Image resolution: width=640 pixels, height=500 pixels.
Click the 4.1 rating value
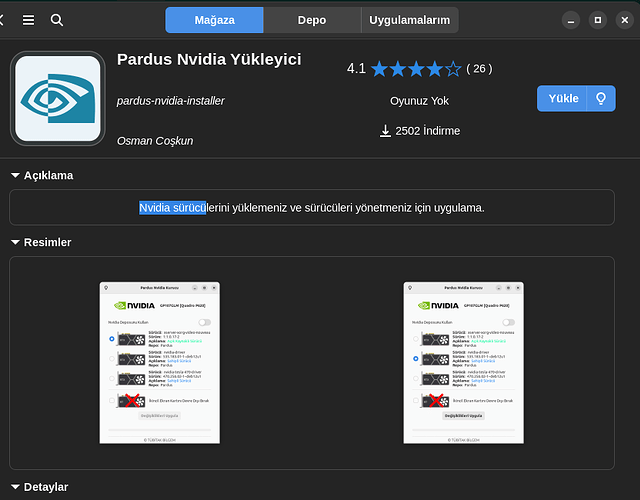pyautogui.click(x=356, y=69)
